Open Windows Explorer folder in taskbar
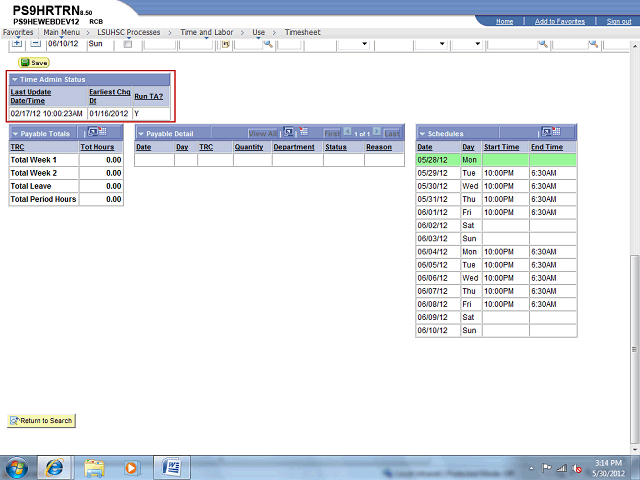The height and width of the screenshot is (480, 640). pyautogui.click(x=94, y=466)
